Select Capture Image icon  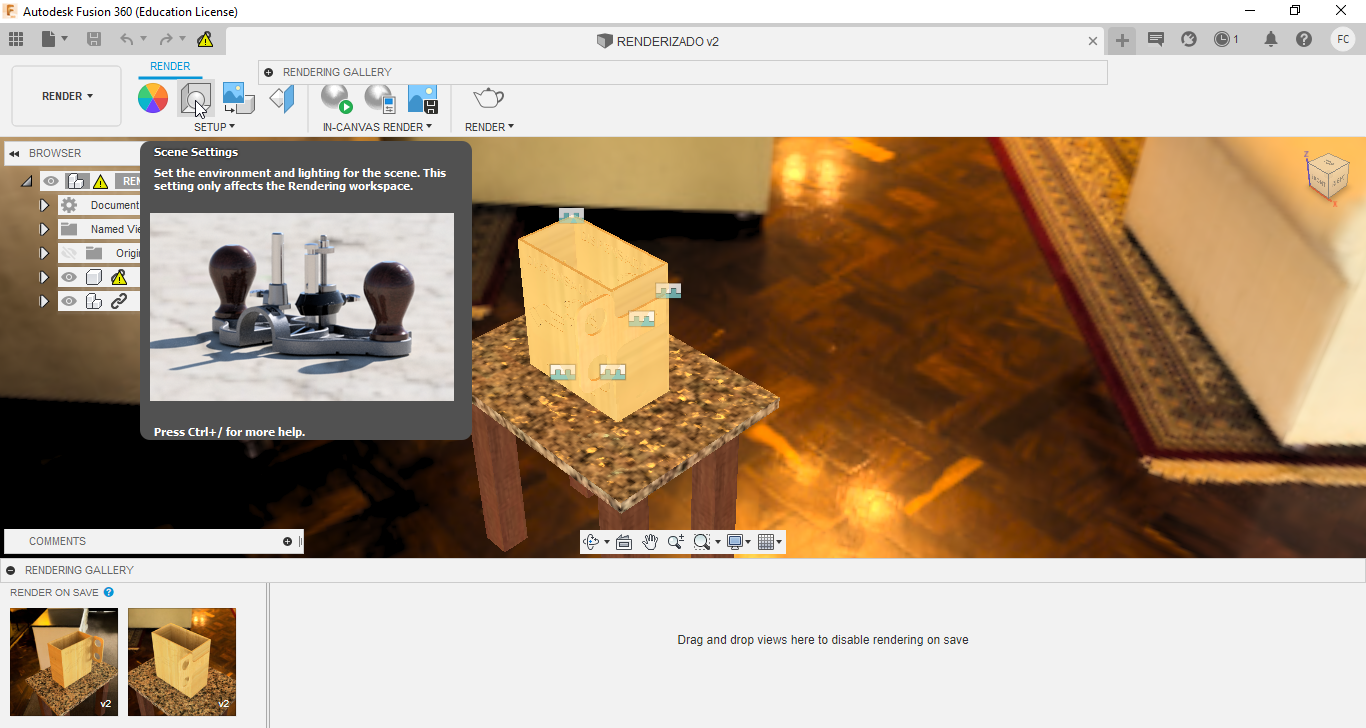click(x=423, y=98)
